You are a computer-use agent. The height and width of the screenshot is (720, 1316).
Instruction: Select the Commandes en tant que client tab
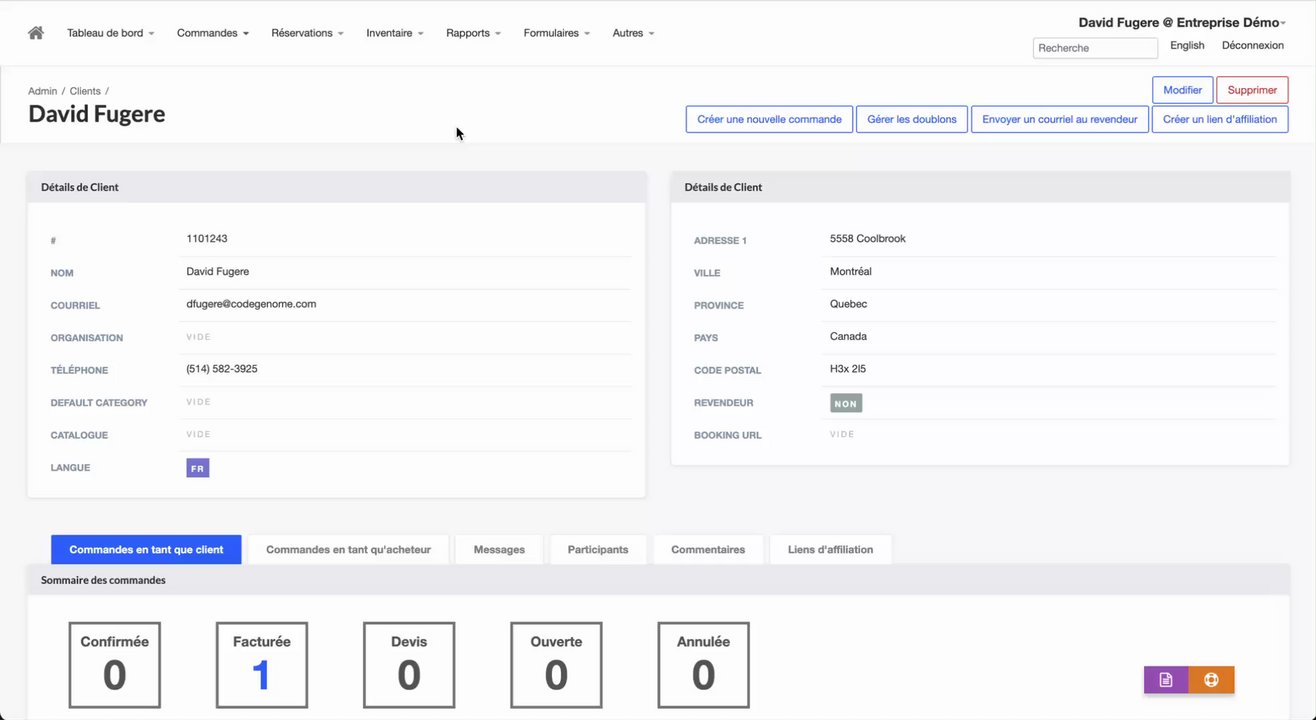click(x=146, y=549)
